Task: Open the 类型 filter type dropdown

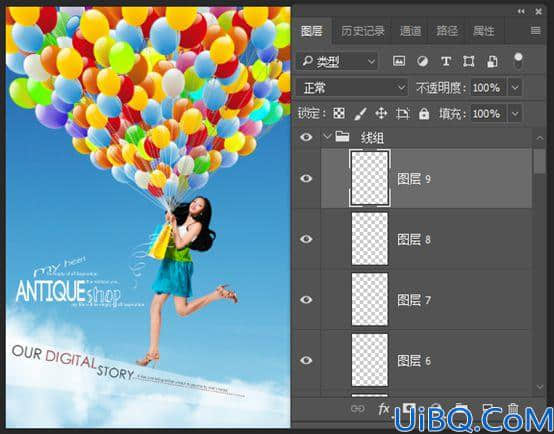Action: (x=336, y=61)
